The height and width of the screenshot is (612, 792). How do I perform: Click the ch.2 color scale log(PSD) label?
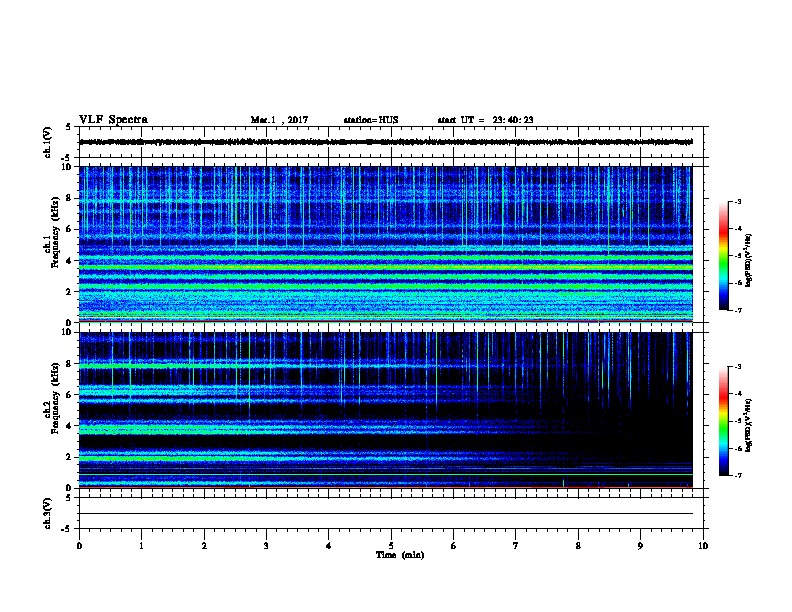pos(749,426)
